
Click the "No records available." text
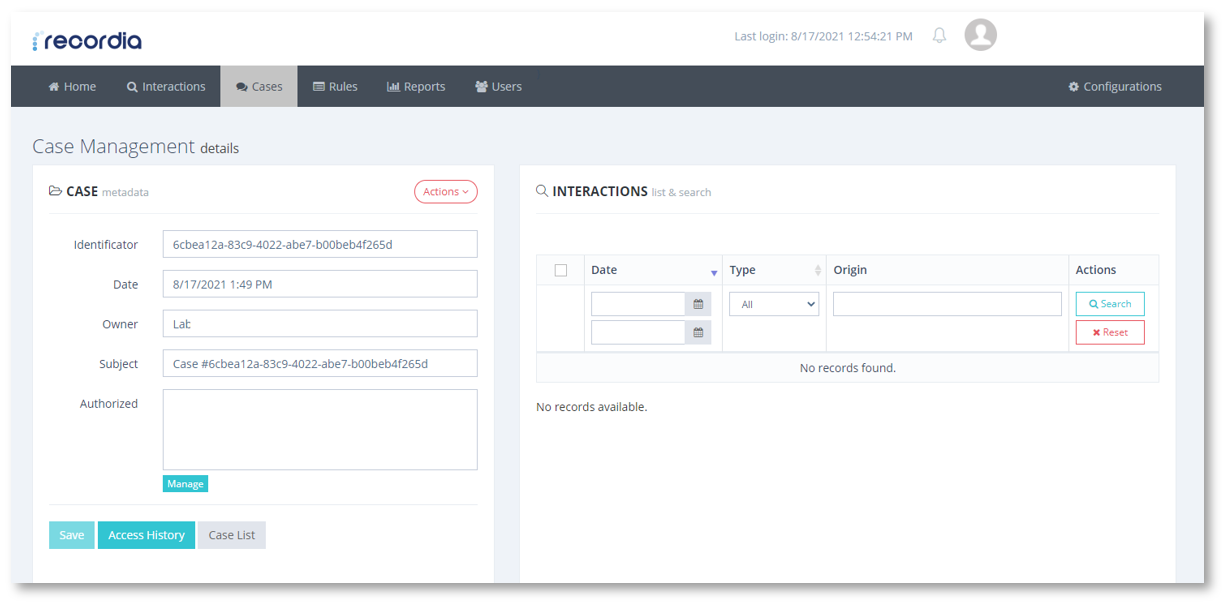coord(592,407)
